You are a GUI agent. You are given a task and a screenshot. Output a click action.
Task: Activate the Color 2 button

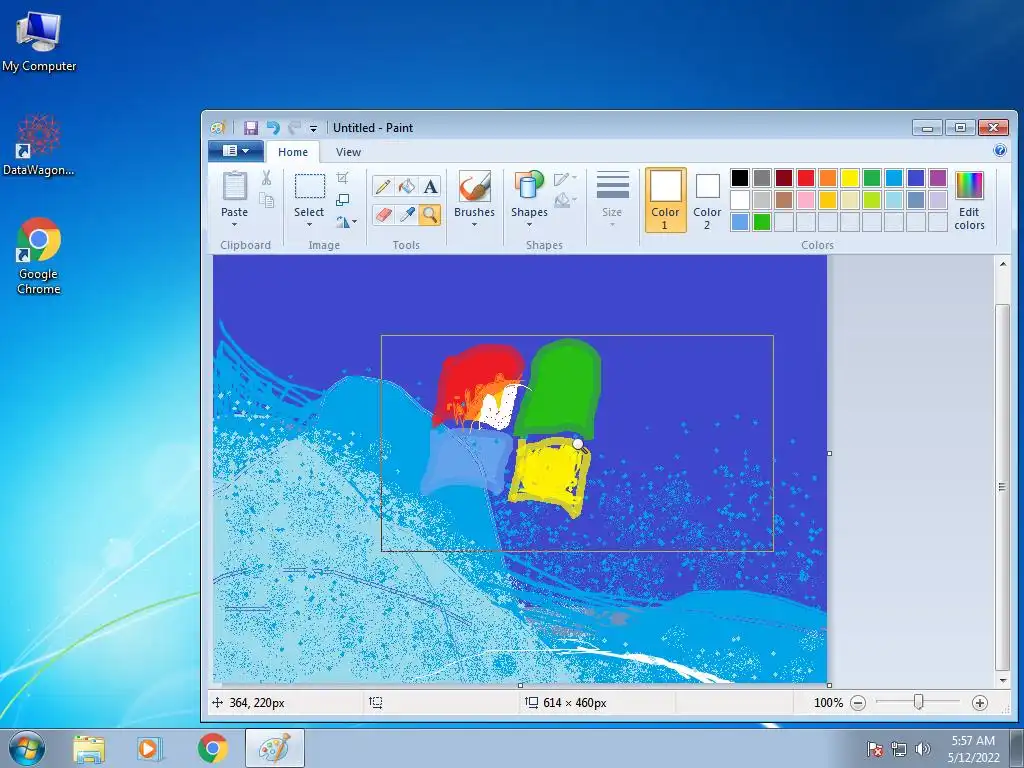click(x=707, y=200)
